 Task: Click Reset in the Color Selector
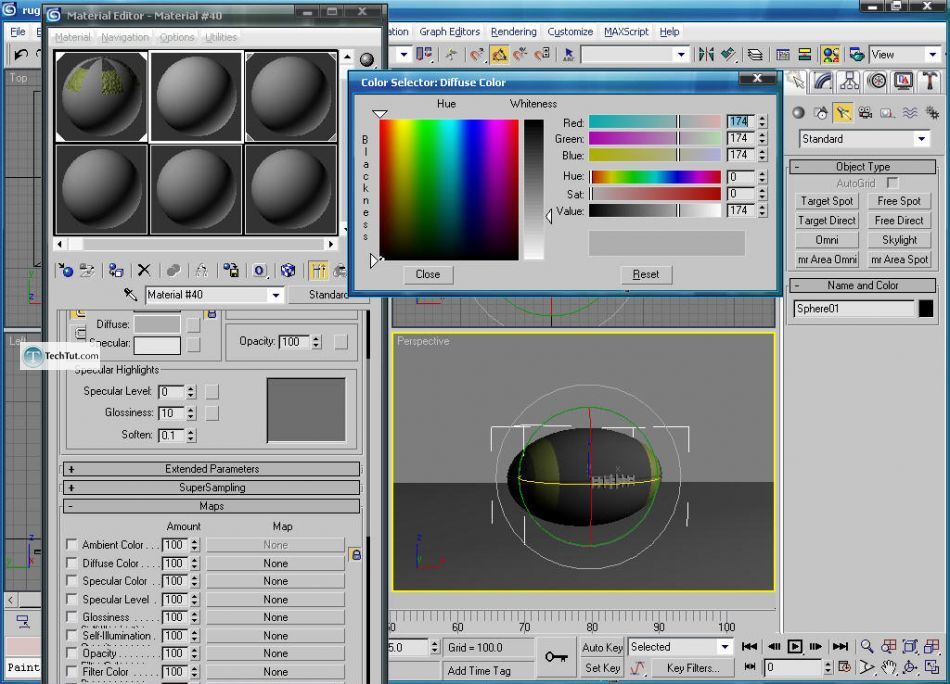[x=645, y=274]
